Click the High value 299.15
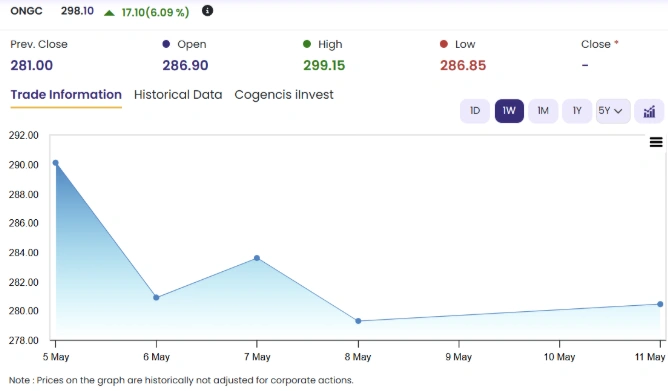This screenshot has height=391, width=668. click(x=324, y=65)
